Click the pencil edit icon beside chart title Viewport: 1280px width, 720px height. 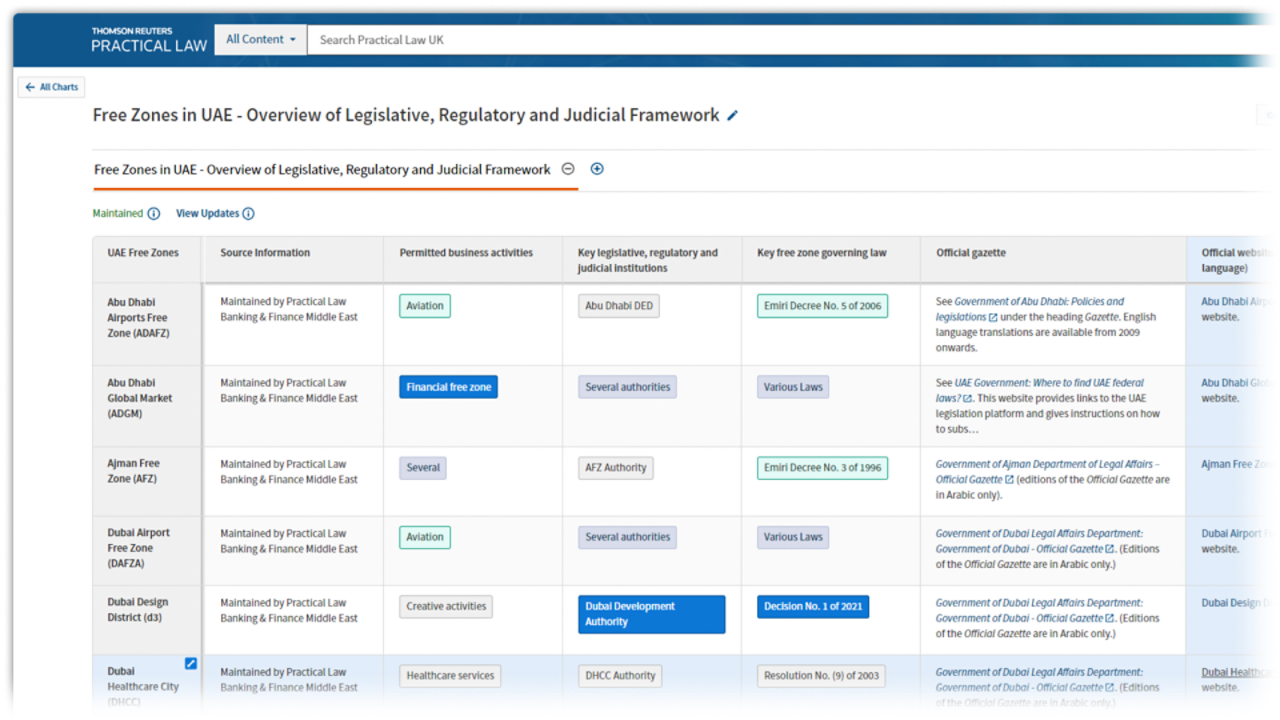click(732, 116)
